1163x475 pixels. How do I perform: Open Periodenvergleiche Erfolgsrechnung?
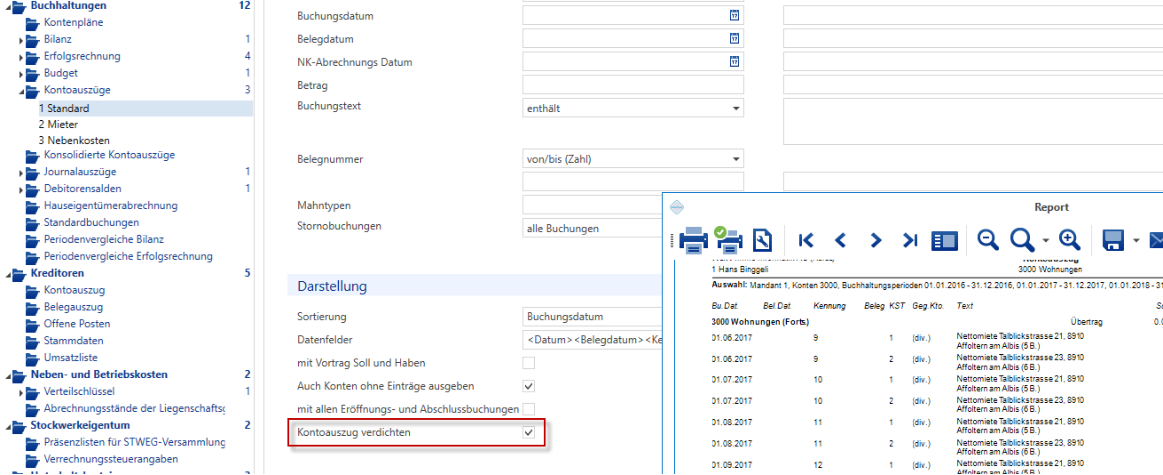[x=128, y=257]
